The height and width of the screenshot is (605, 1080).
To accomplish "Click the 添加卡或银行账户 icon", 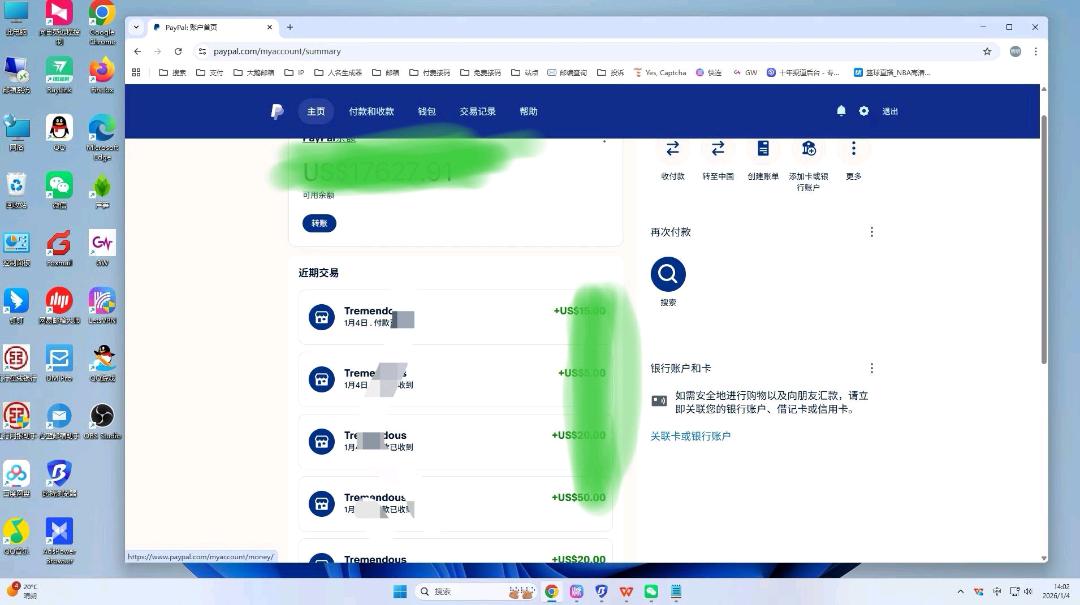I will 809,148.
